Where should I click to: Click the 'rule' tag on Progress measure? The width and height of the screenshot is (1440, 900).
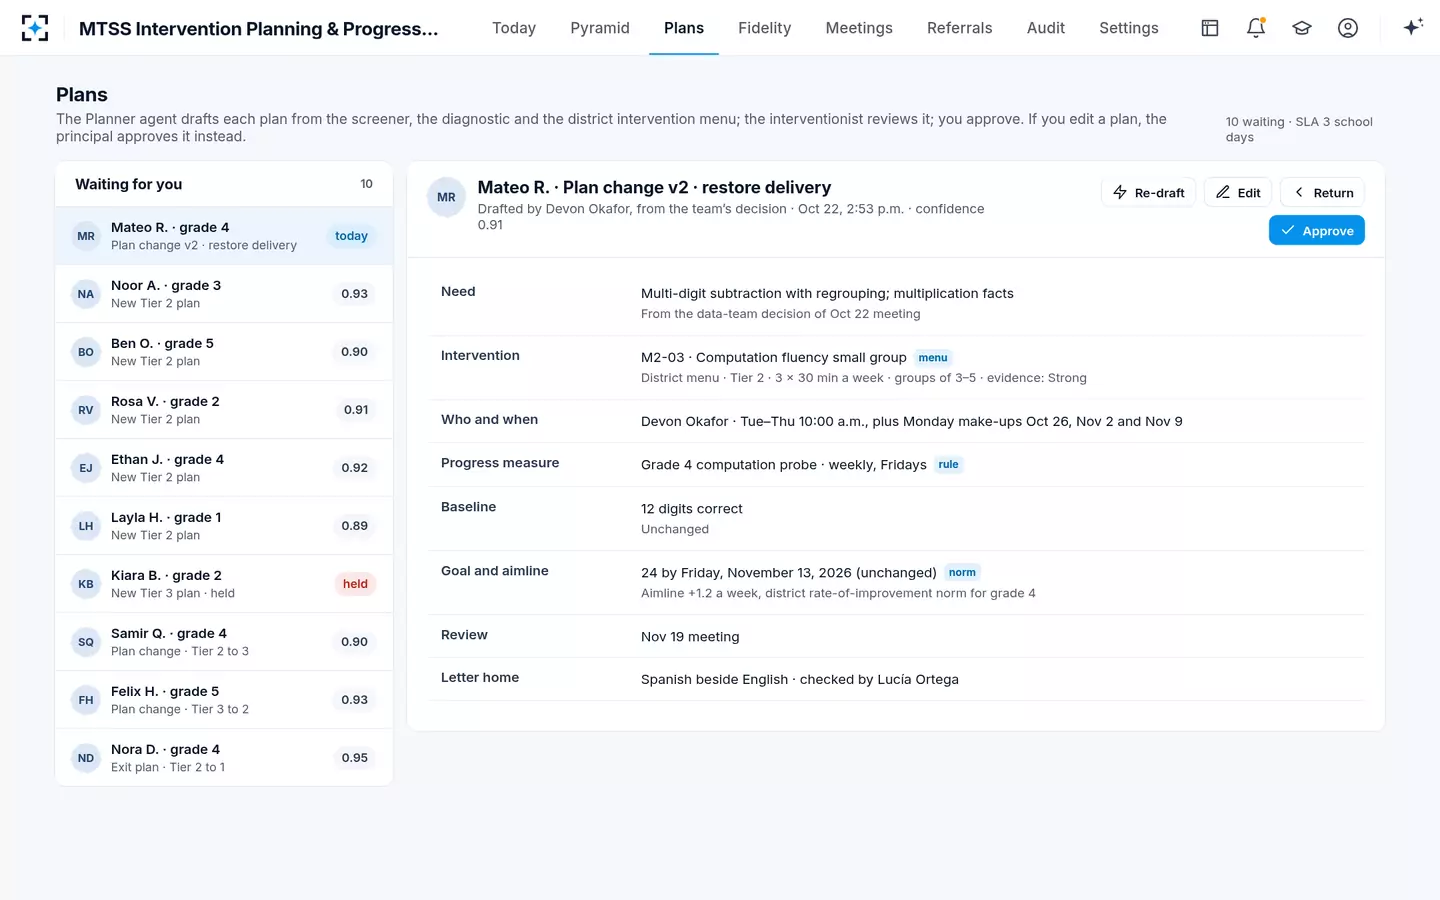(x=948, y=465)
